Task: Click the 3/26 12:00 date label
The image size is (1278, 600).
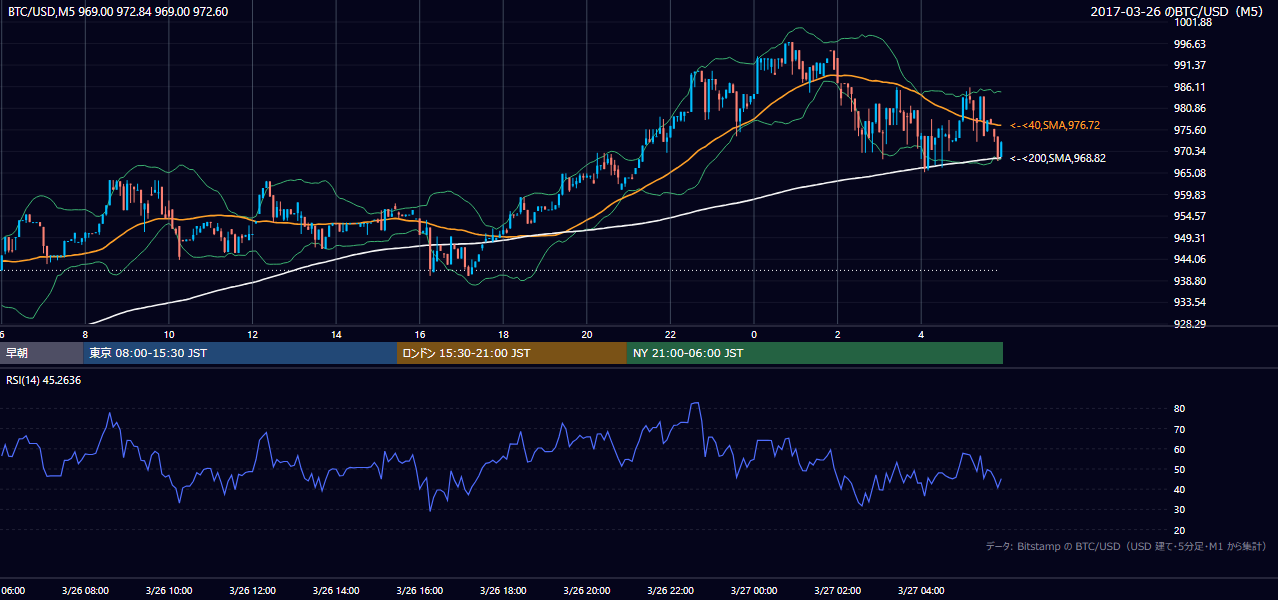Action: pyautogui.click(x=252, y=591)
